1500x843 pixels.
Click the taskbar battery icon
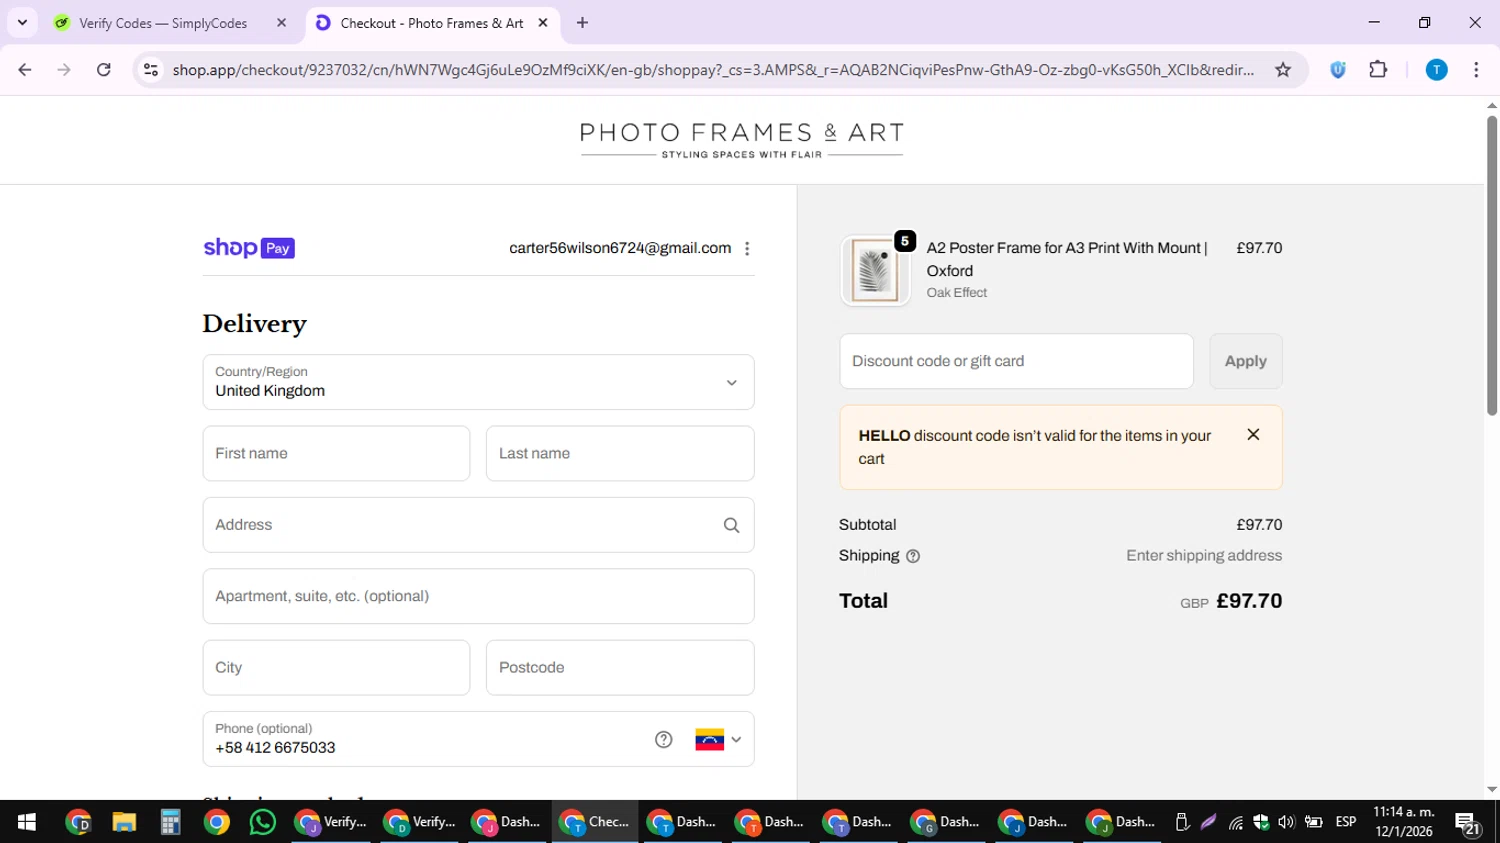[x=1313, y=822]
